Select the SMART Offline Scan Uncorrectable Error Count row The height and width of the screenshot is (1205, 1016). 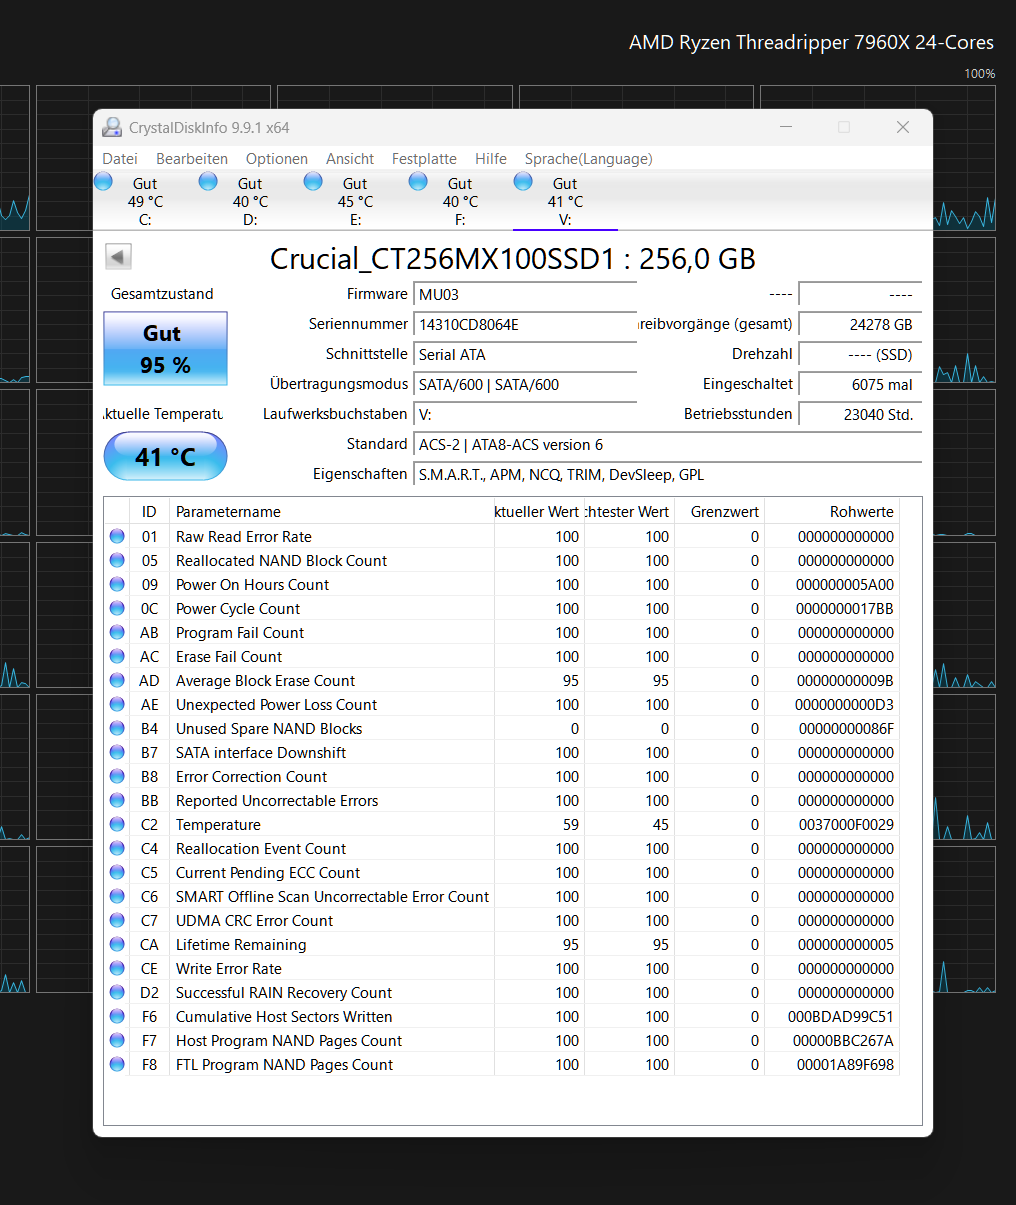502,897
